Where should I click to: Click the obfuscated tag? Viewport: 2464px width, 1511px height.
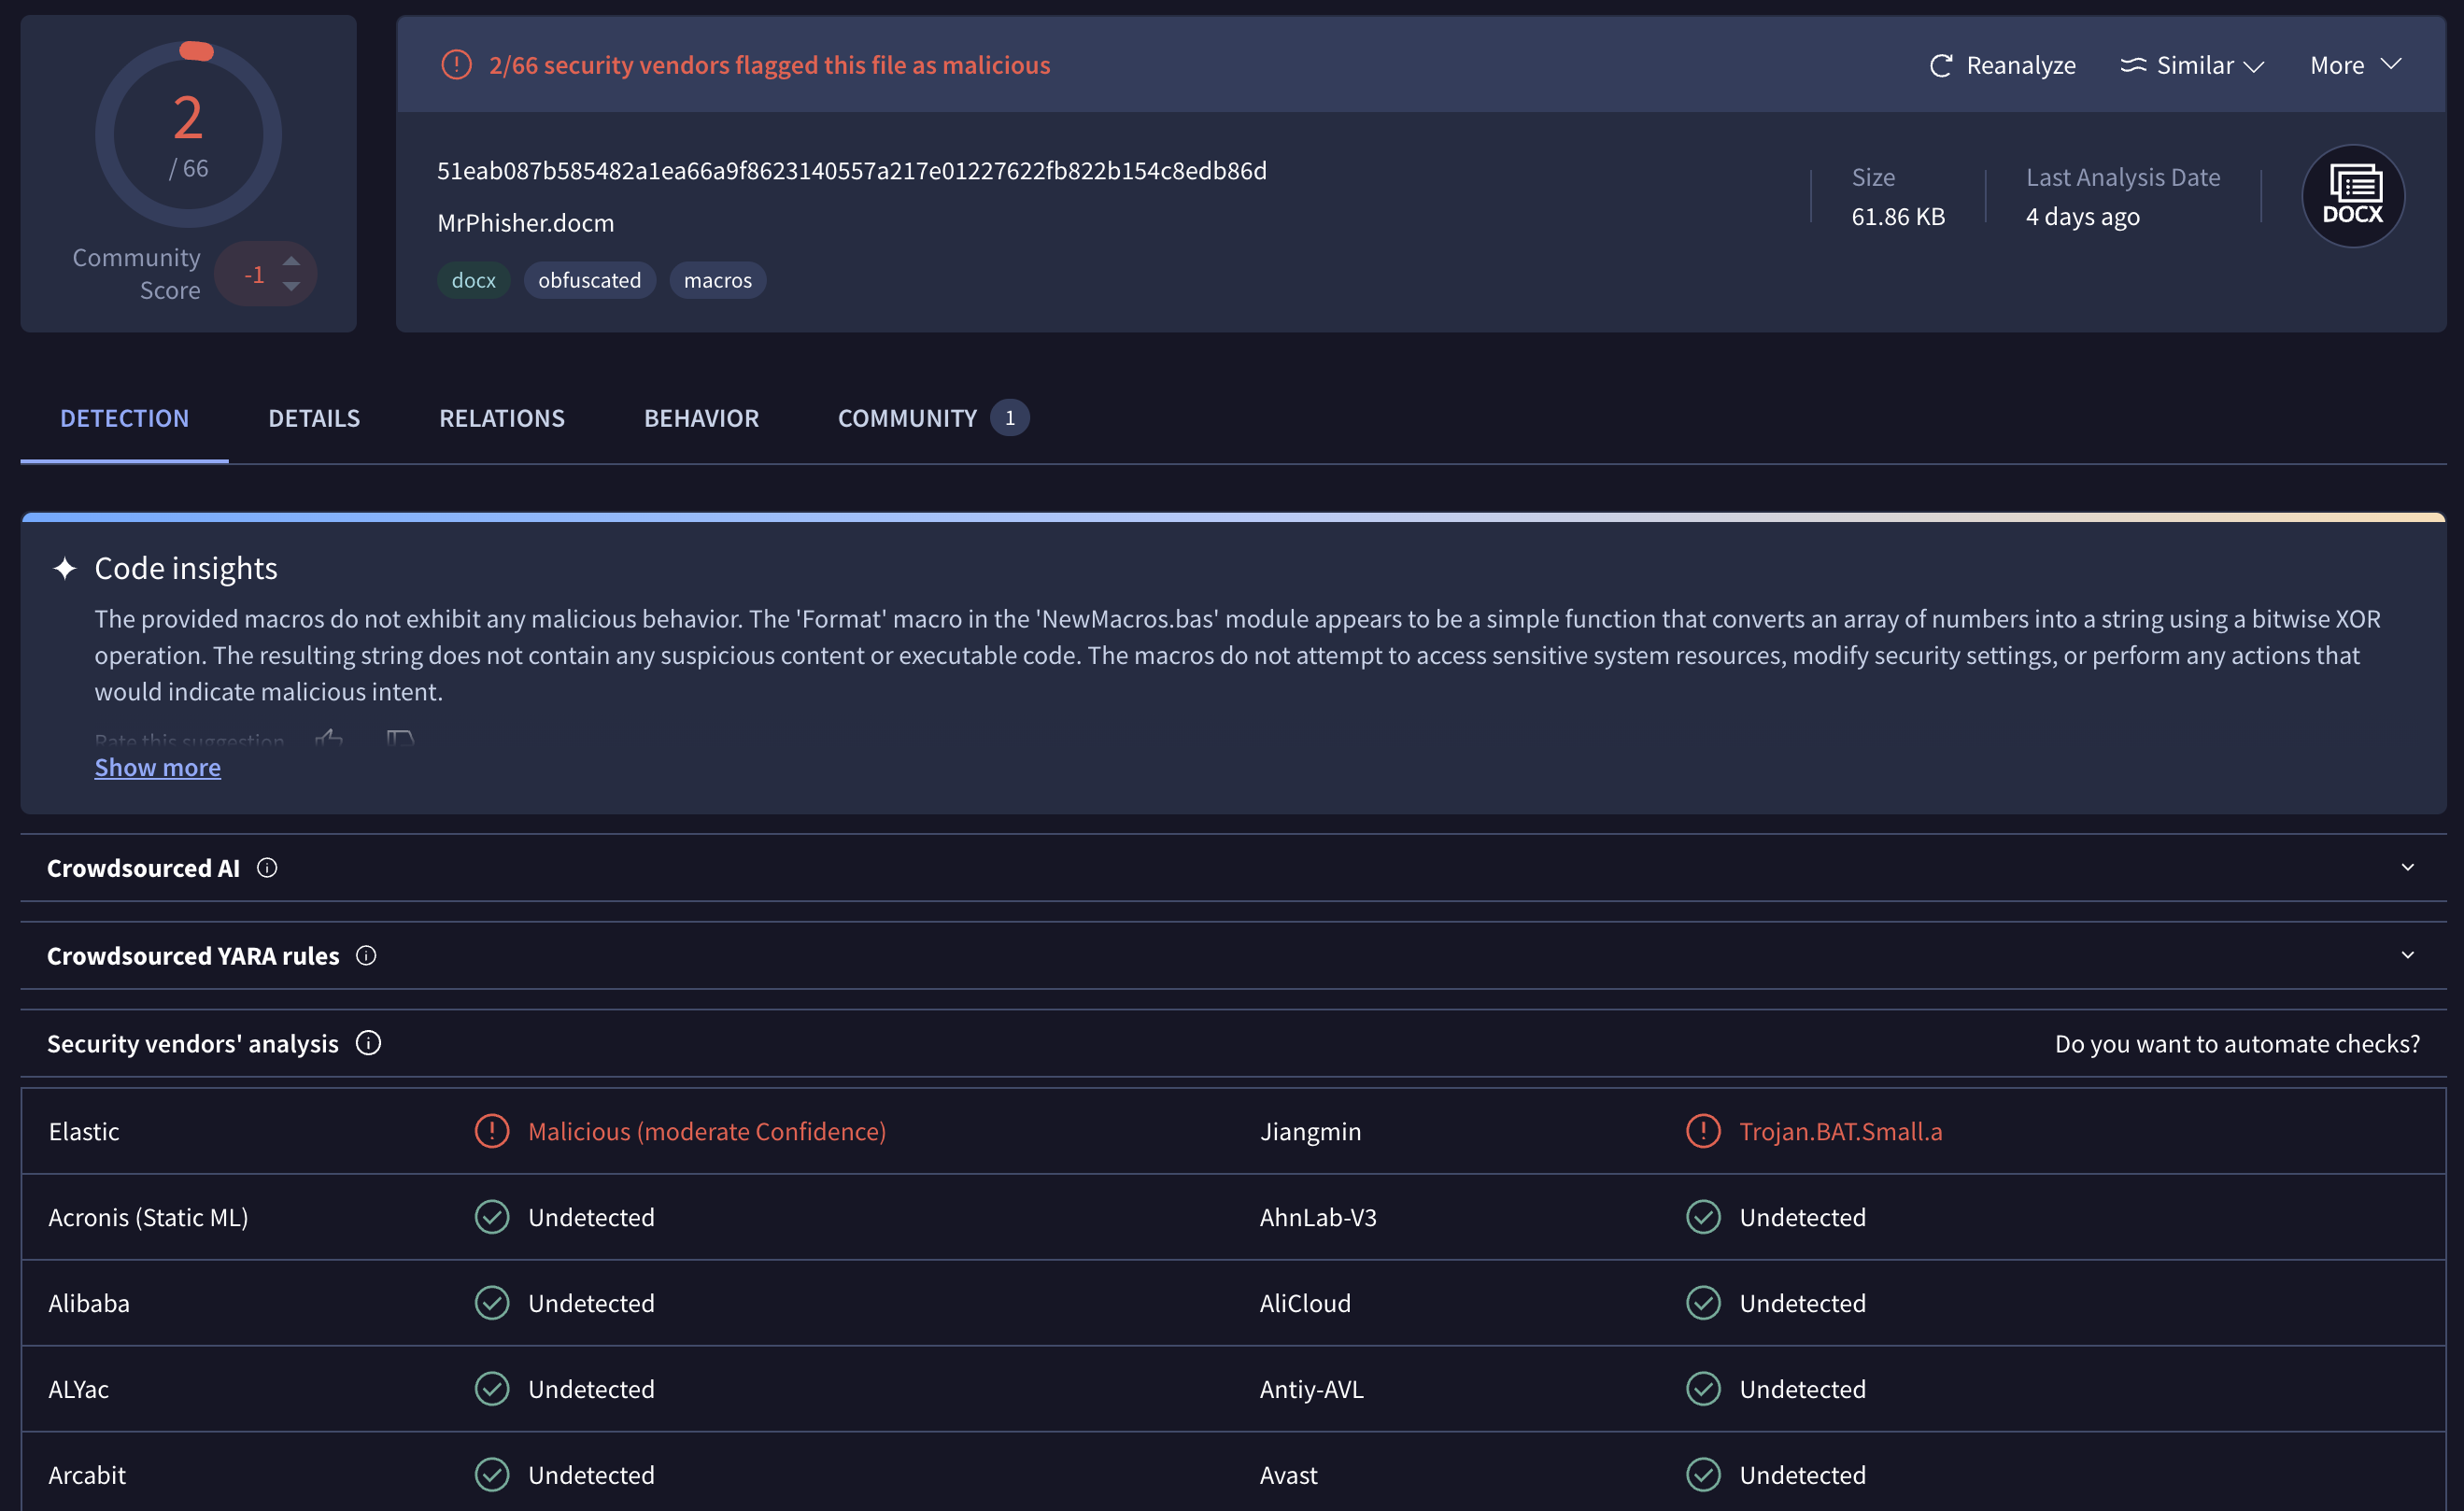point(589,280)
